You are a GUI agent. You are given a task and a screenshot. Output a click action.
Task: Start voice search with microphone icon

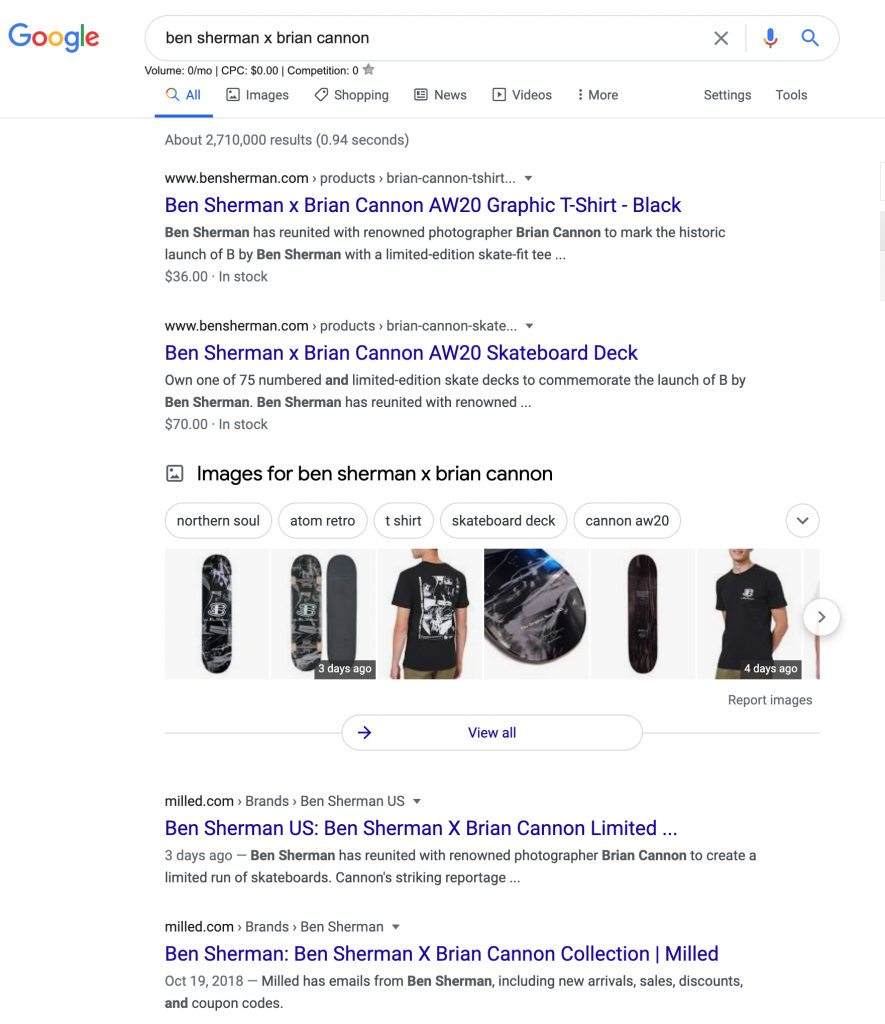770,38
